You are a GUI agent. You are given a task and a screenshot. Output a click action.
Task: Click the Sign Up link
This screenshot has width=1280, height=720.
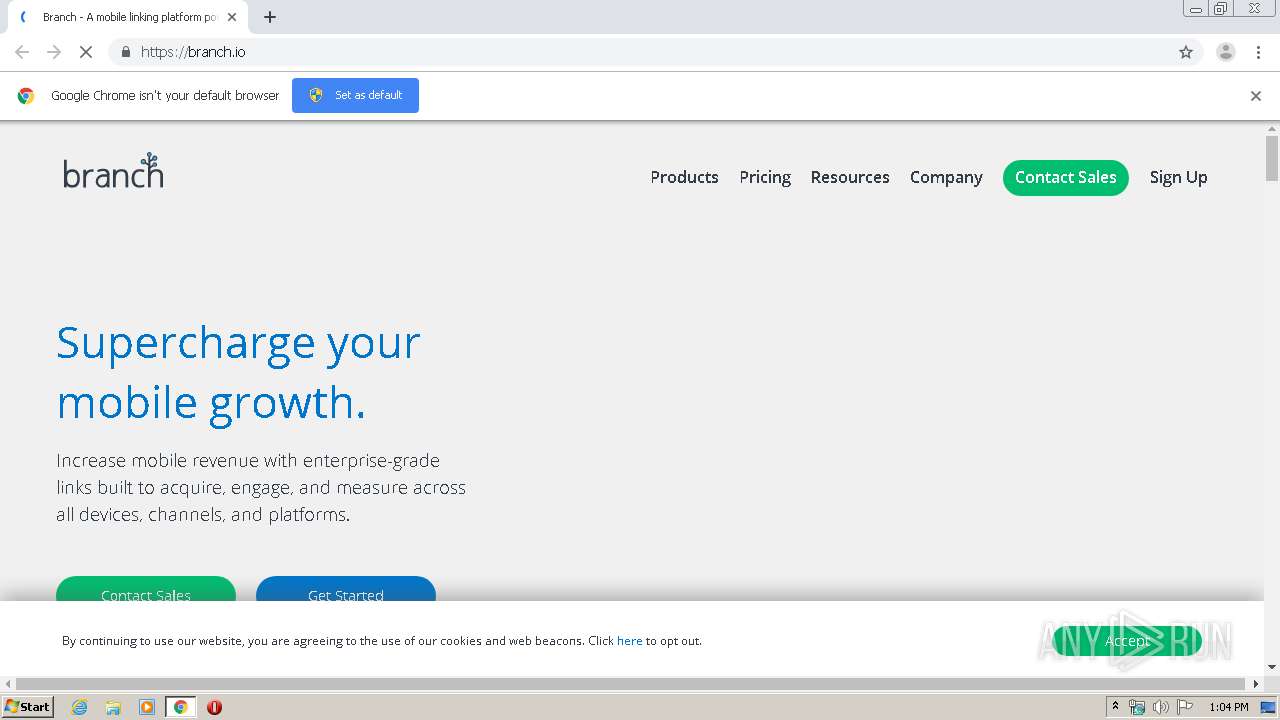pyautogui.click(x=1178, y=177)
